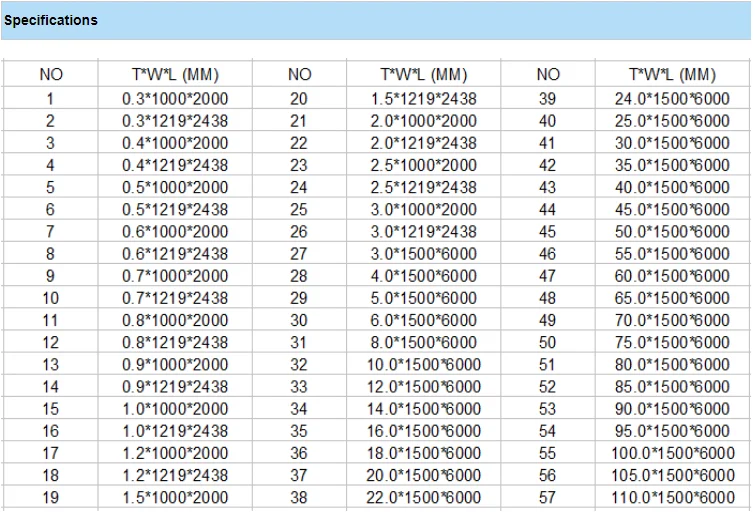This screenshot has width=755, height=513.
Task: Click the 0.4*1000*2000 cell
Action: click(x=175, y=143)
